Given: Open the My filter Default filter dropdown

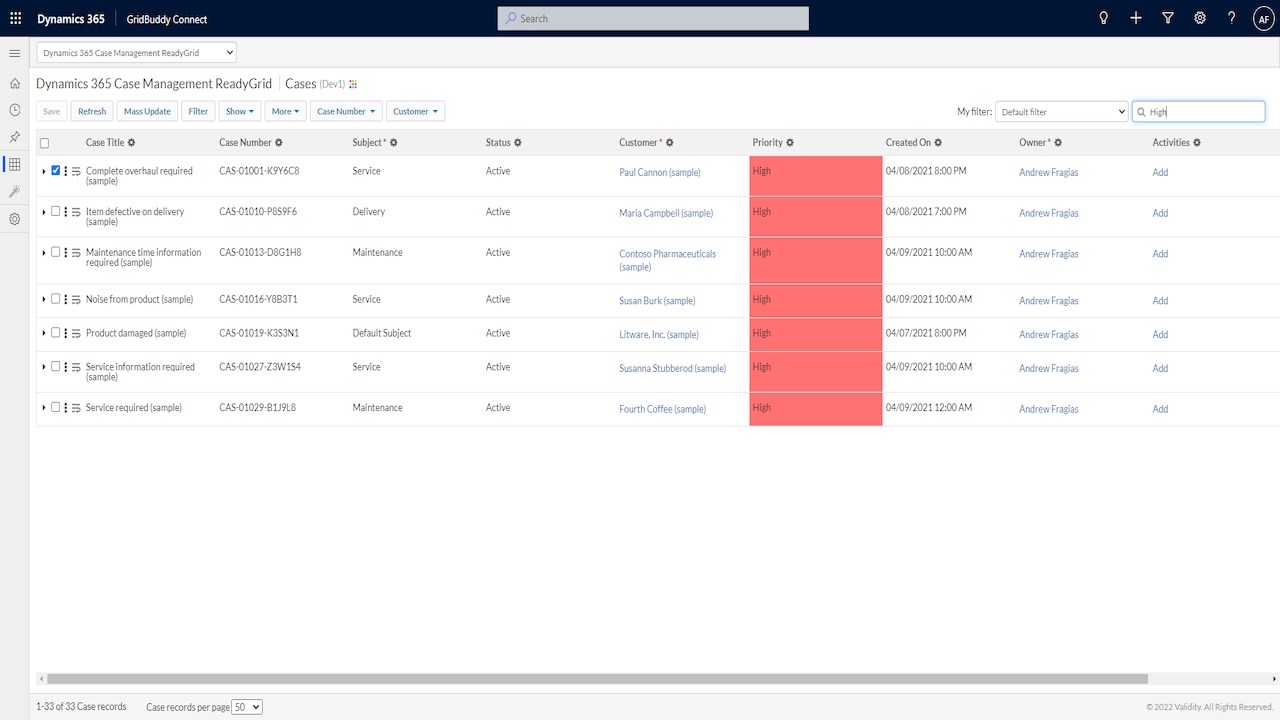Looking at the screenshot, I should [x=1062, y=112].
